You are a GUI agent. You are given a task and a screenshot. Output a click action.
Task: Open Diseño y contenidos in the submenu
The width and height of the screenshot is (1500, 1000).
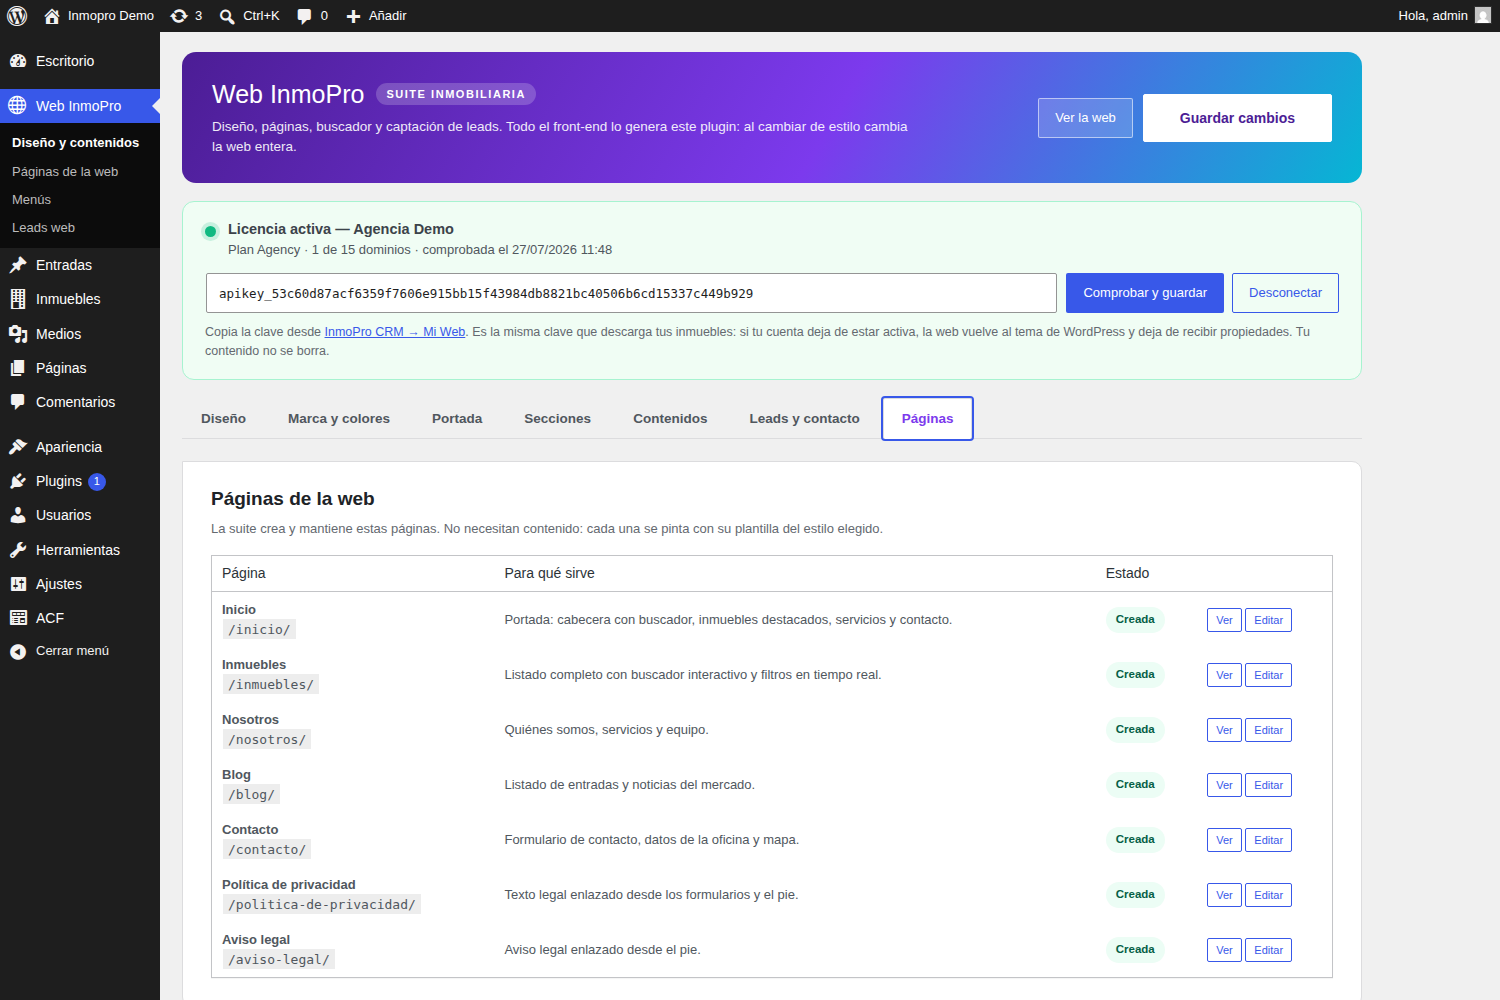[75, 143]
